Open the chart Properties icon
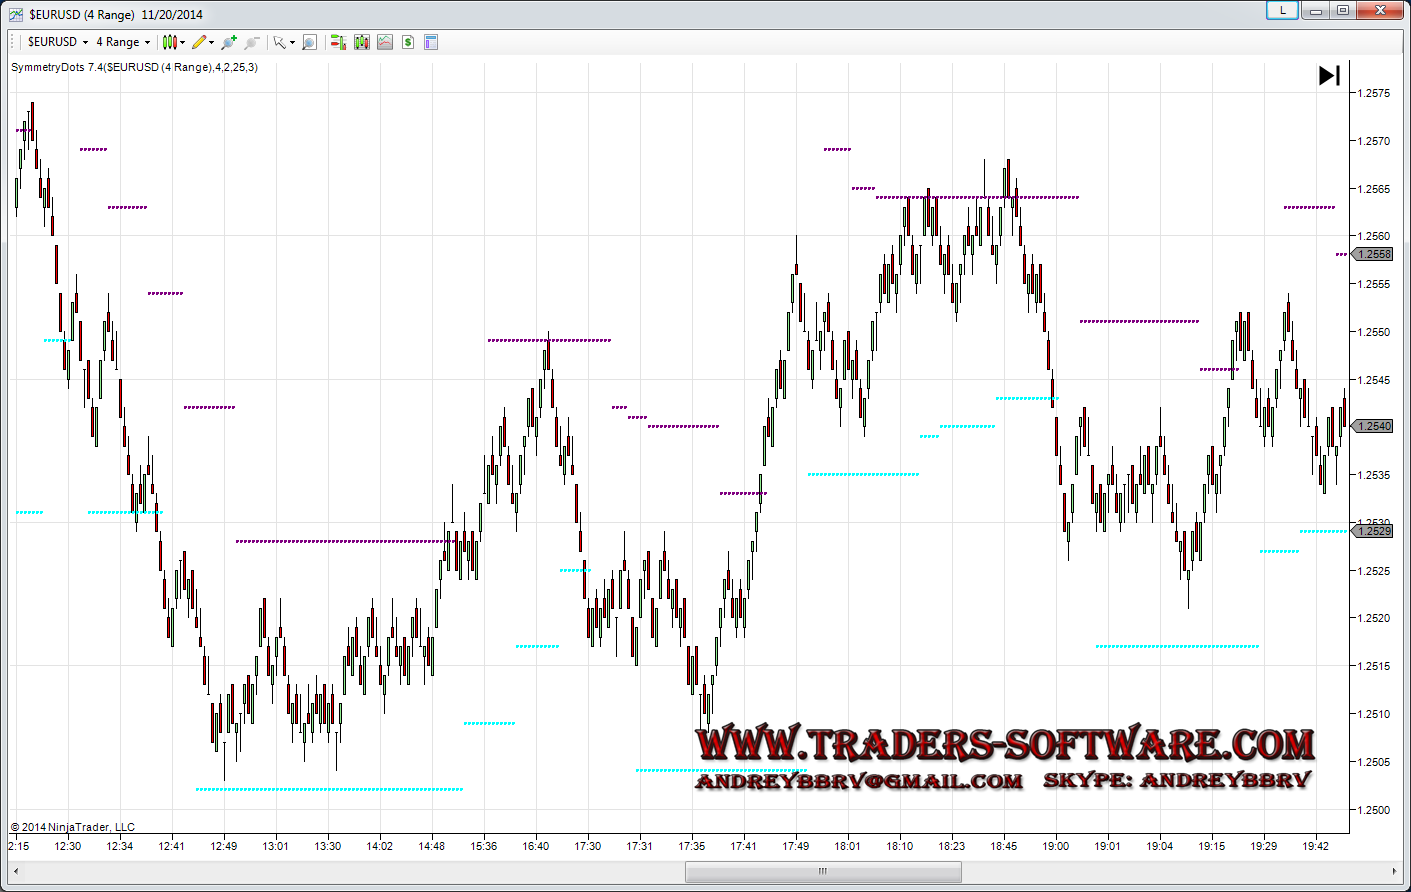The width and height of the screenshot is (1411, 892). click(x=431, y=42)
